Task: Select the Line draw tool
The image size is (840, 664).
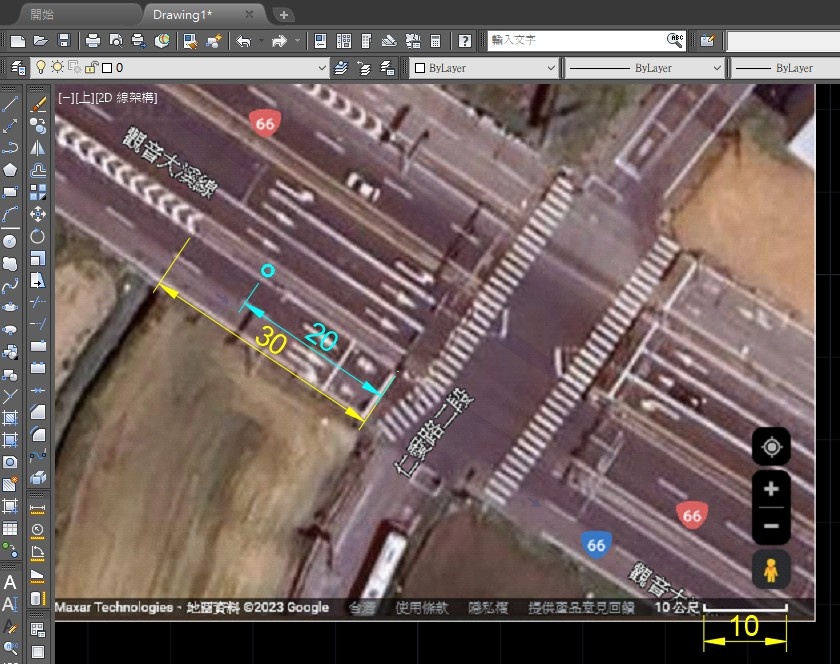Action: coord(10,104)
